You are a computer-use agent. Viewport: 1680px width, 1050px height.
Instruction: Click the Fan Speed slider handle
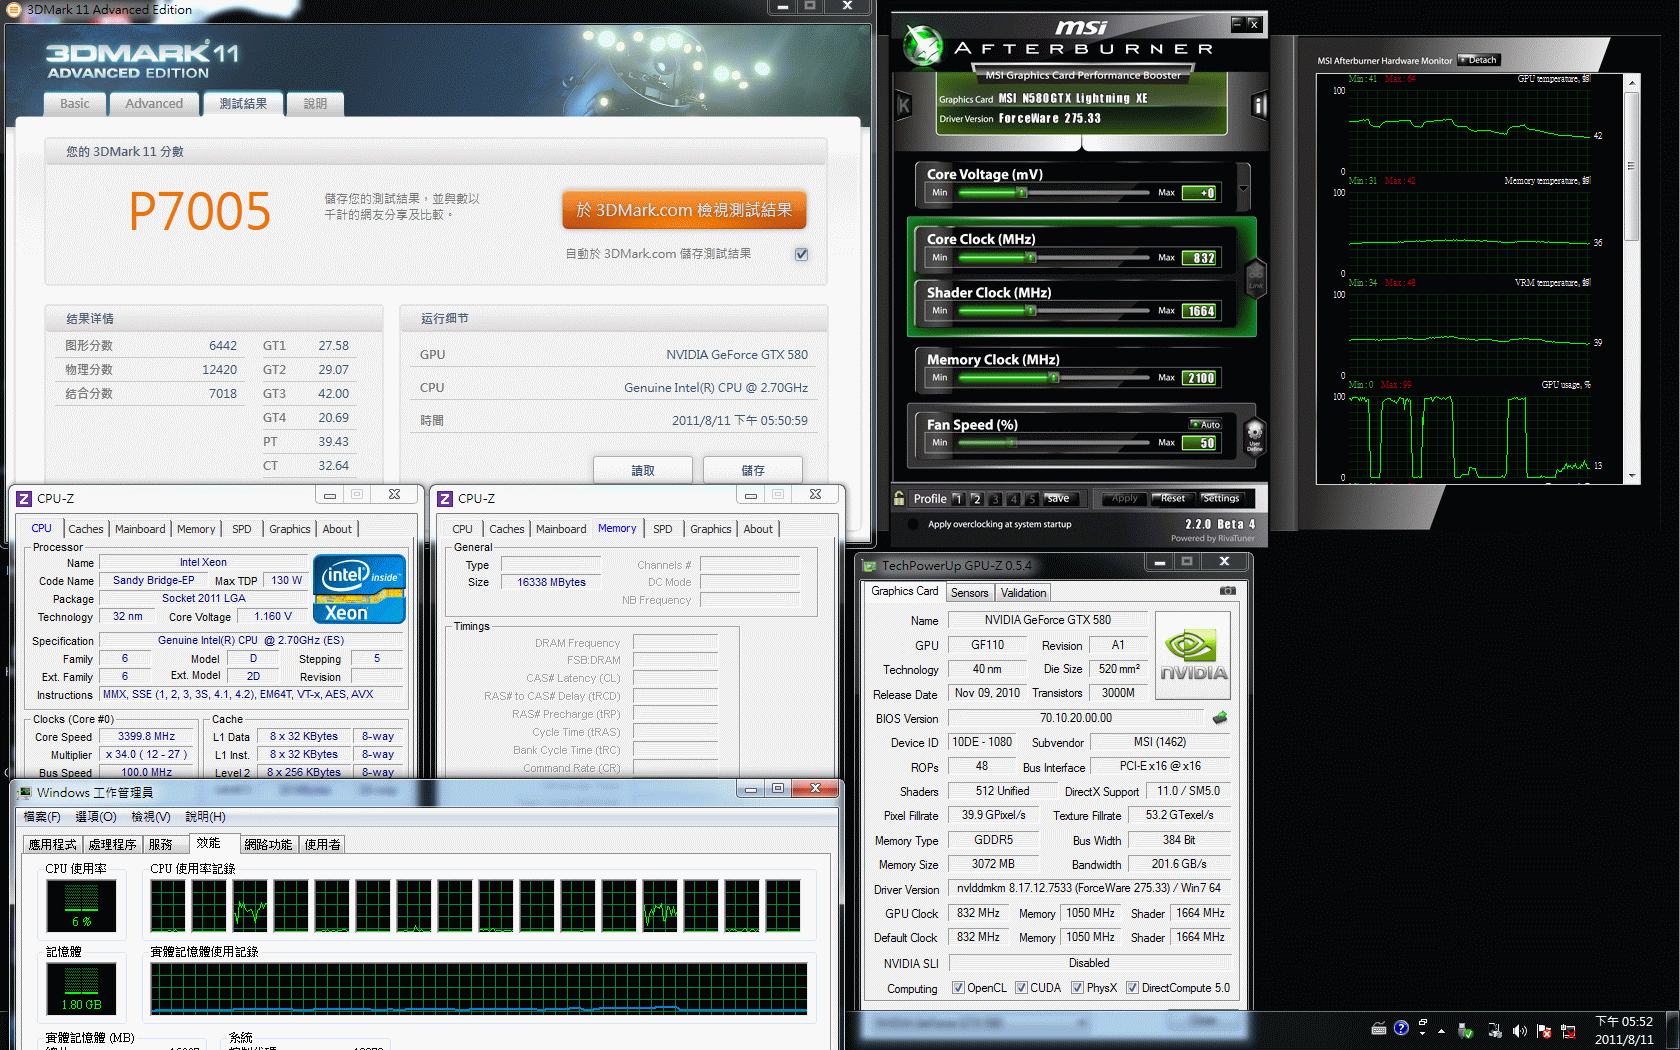point(1013,443)
